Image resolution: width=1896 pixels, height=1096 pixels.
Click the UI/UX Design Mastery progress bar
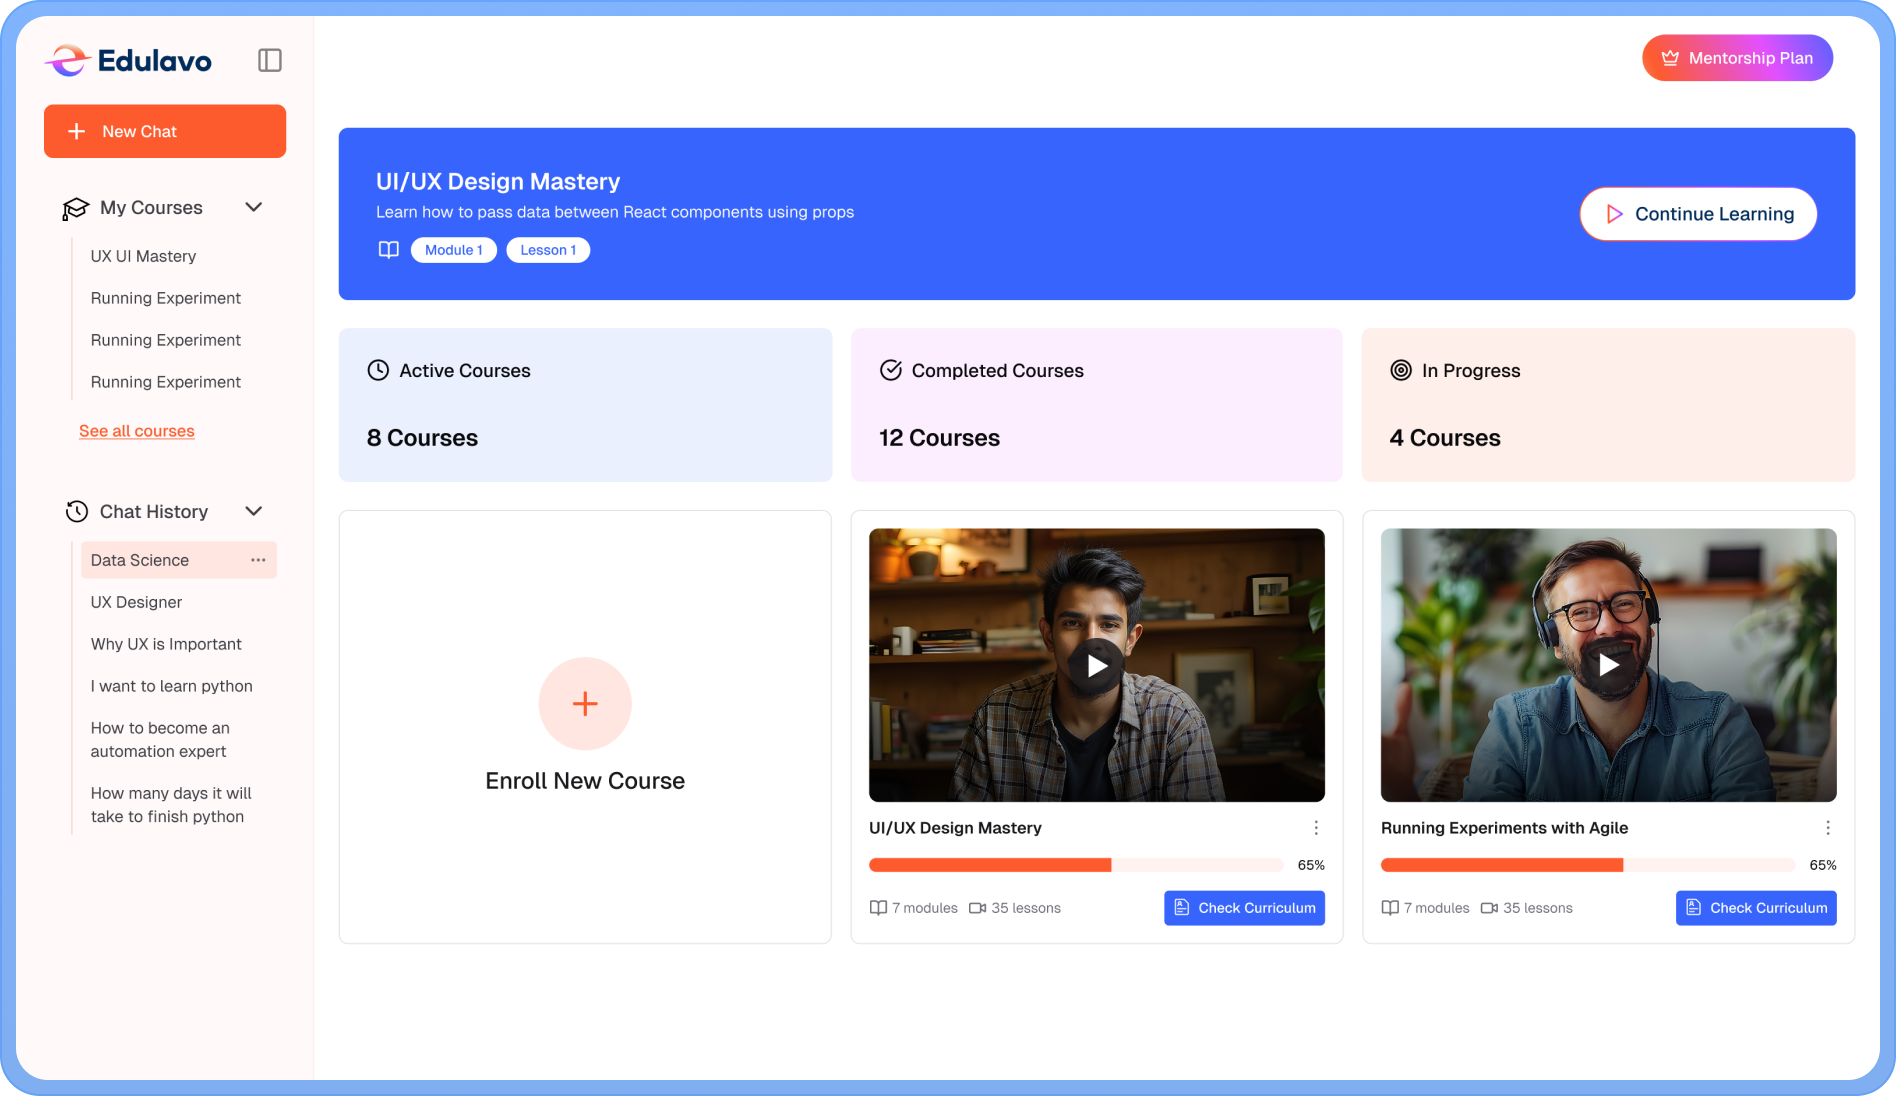pyautogui.click(x=1075, y=865)
